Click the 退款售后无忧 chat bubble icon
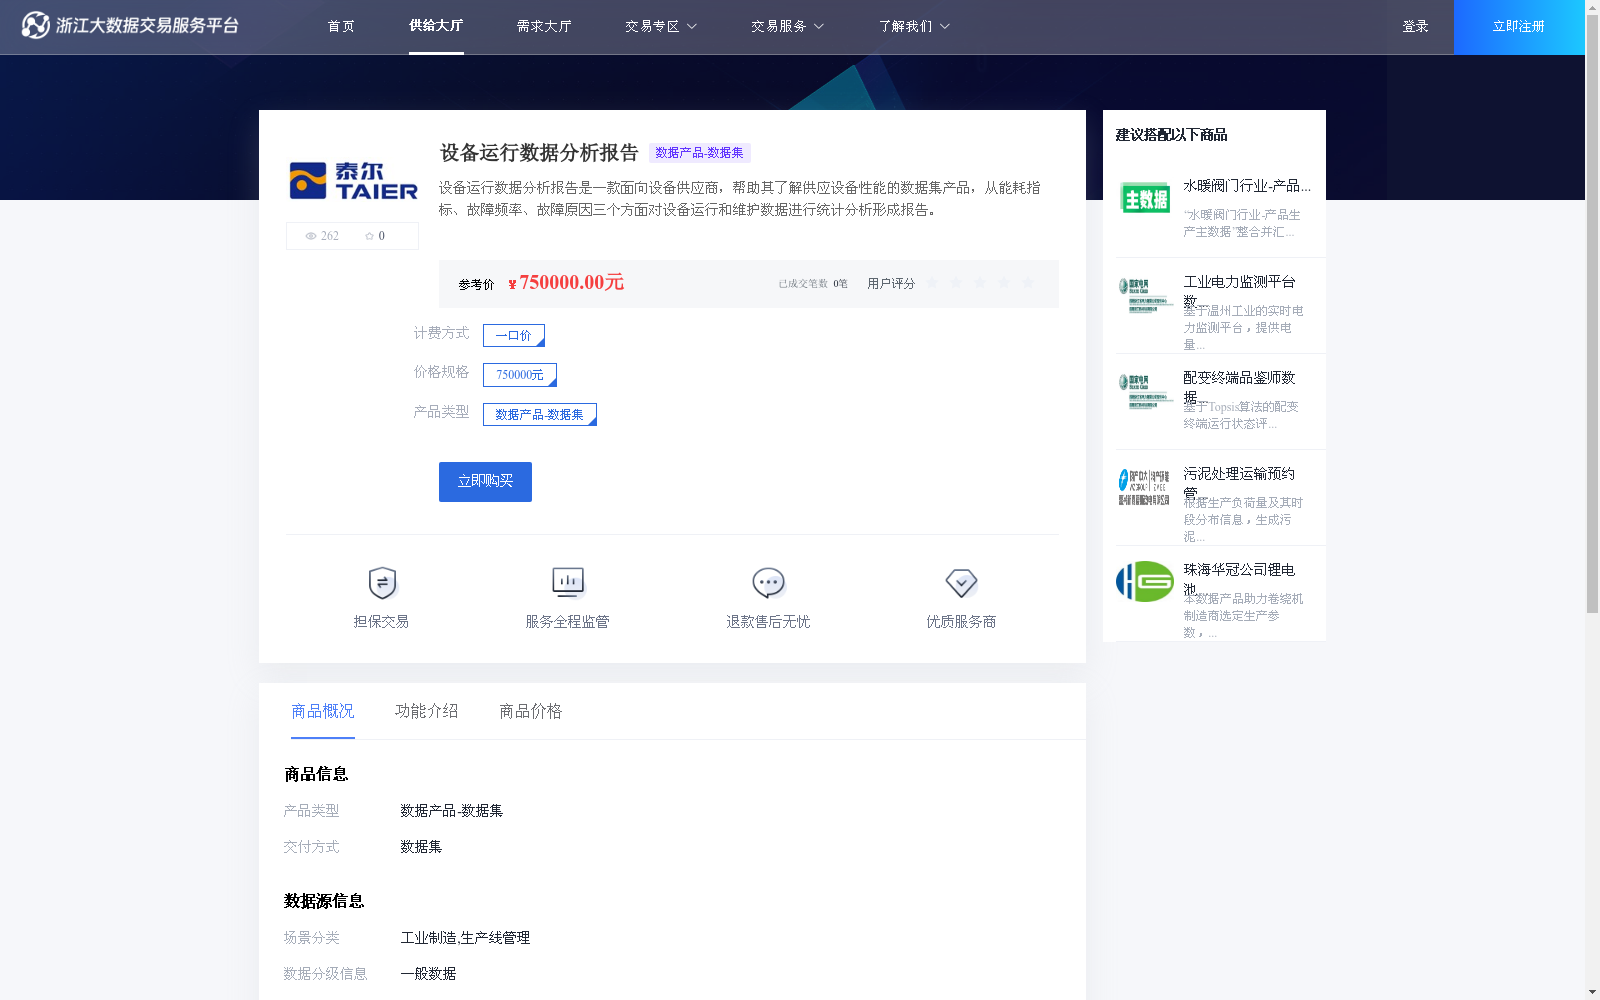The width and height of the screenshot is (1600, 1000). [x=768, y=582]
